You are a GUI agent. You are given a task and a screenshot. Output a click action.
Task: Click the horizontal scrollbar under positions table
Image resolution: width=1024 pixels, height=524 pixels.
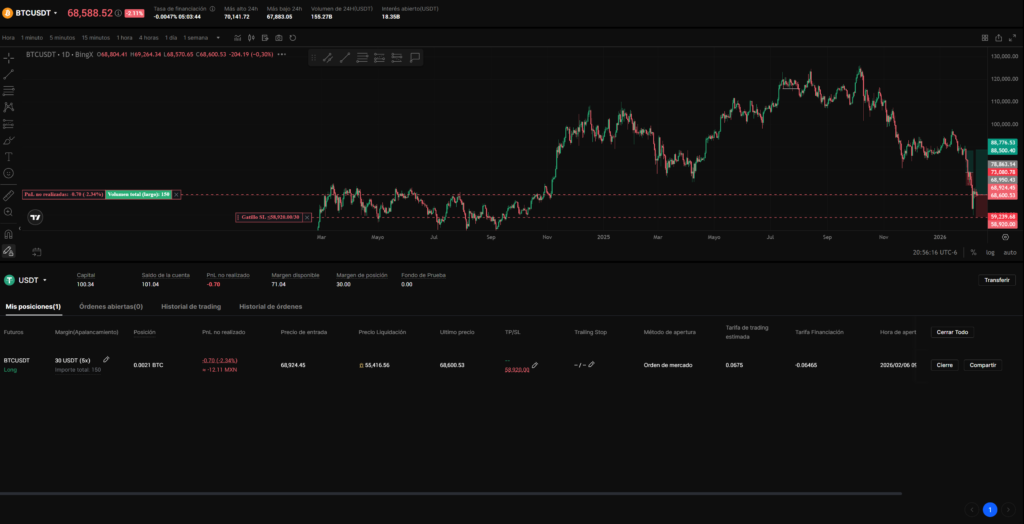click(x=450, y=493)
